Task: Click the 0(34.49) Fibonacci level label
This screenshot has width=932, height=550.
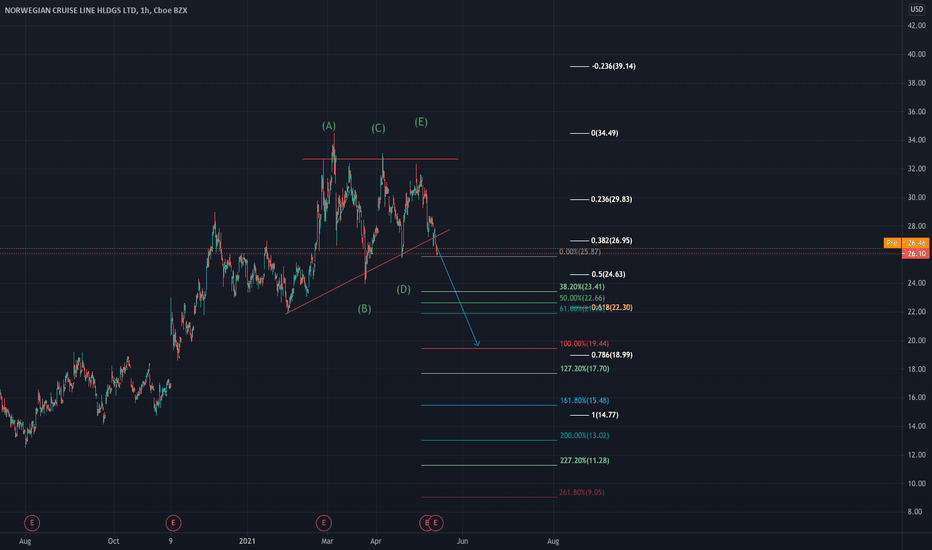Action: [604, 133]
